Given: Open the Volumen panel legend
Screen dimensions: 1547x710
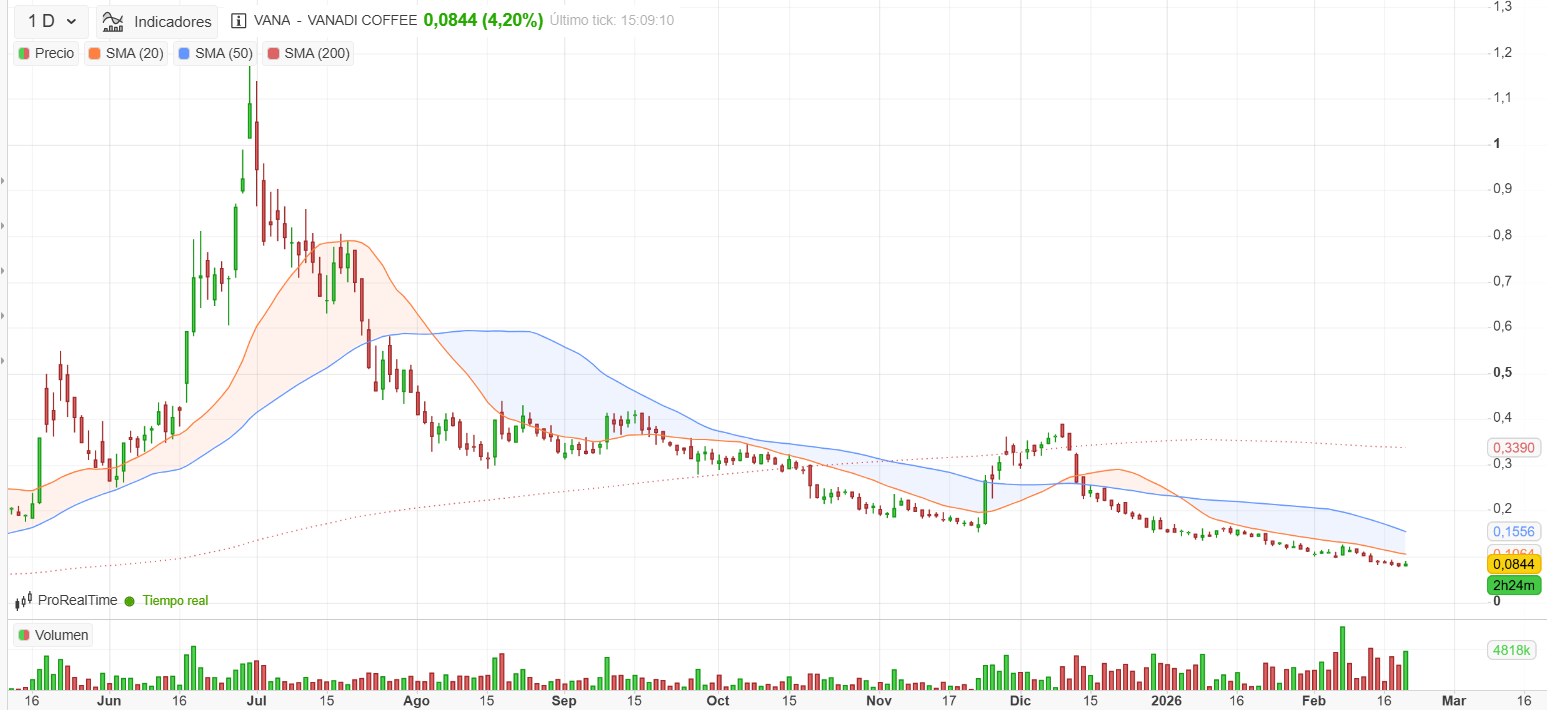Looking at the screenshot, I should [53, 635].
